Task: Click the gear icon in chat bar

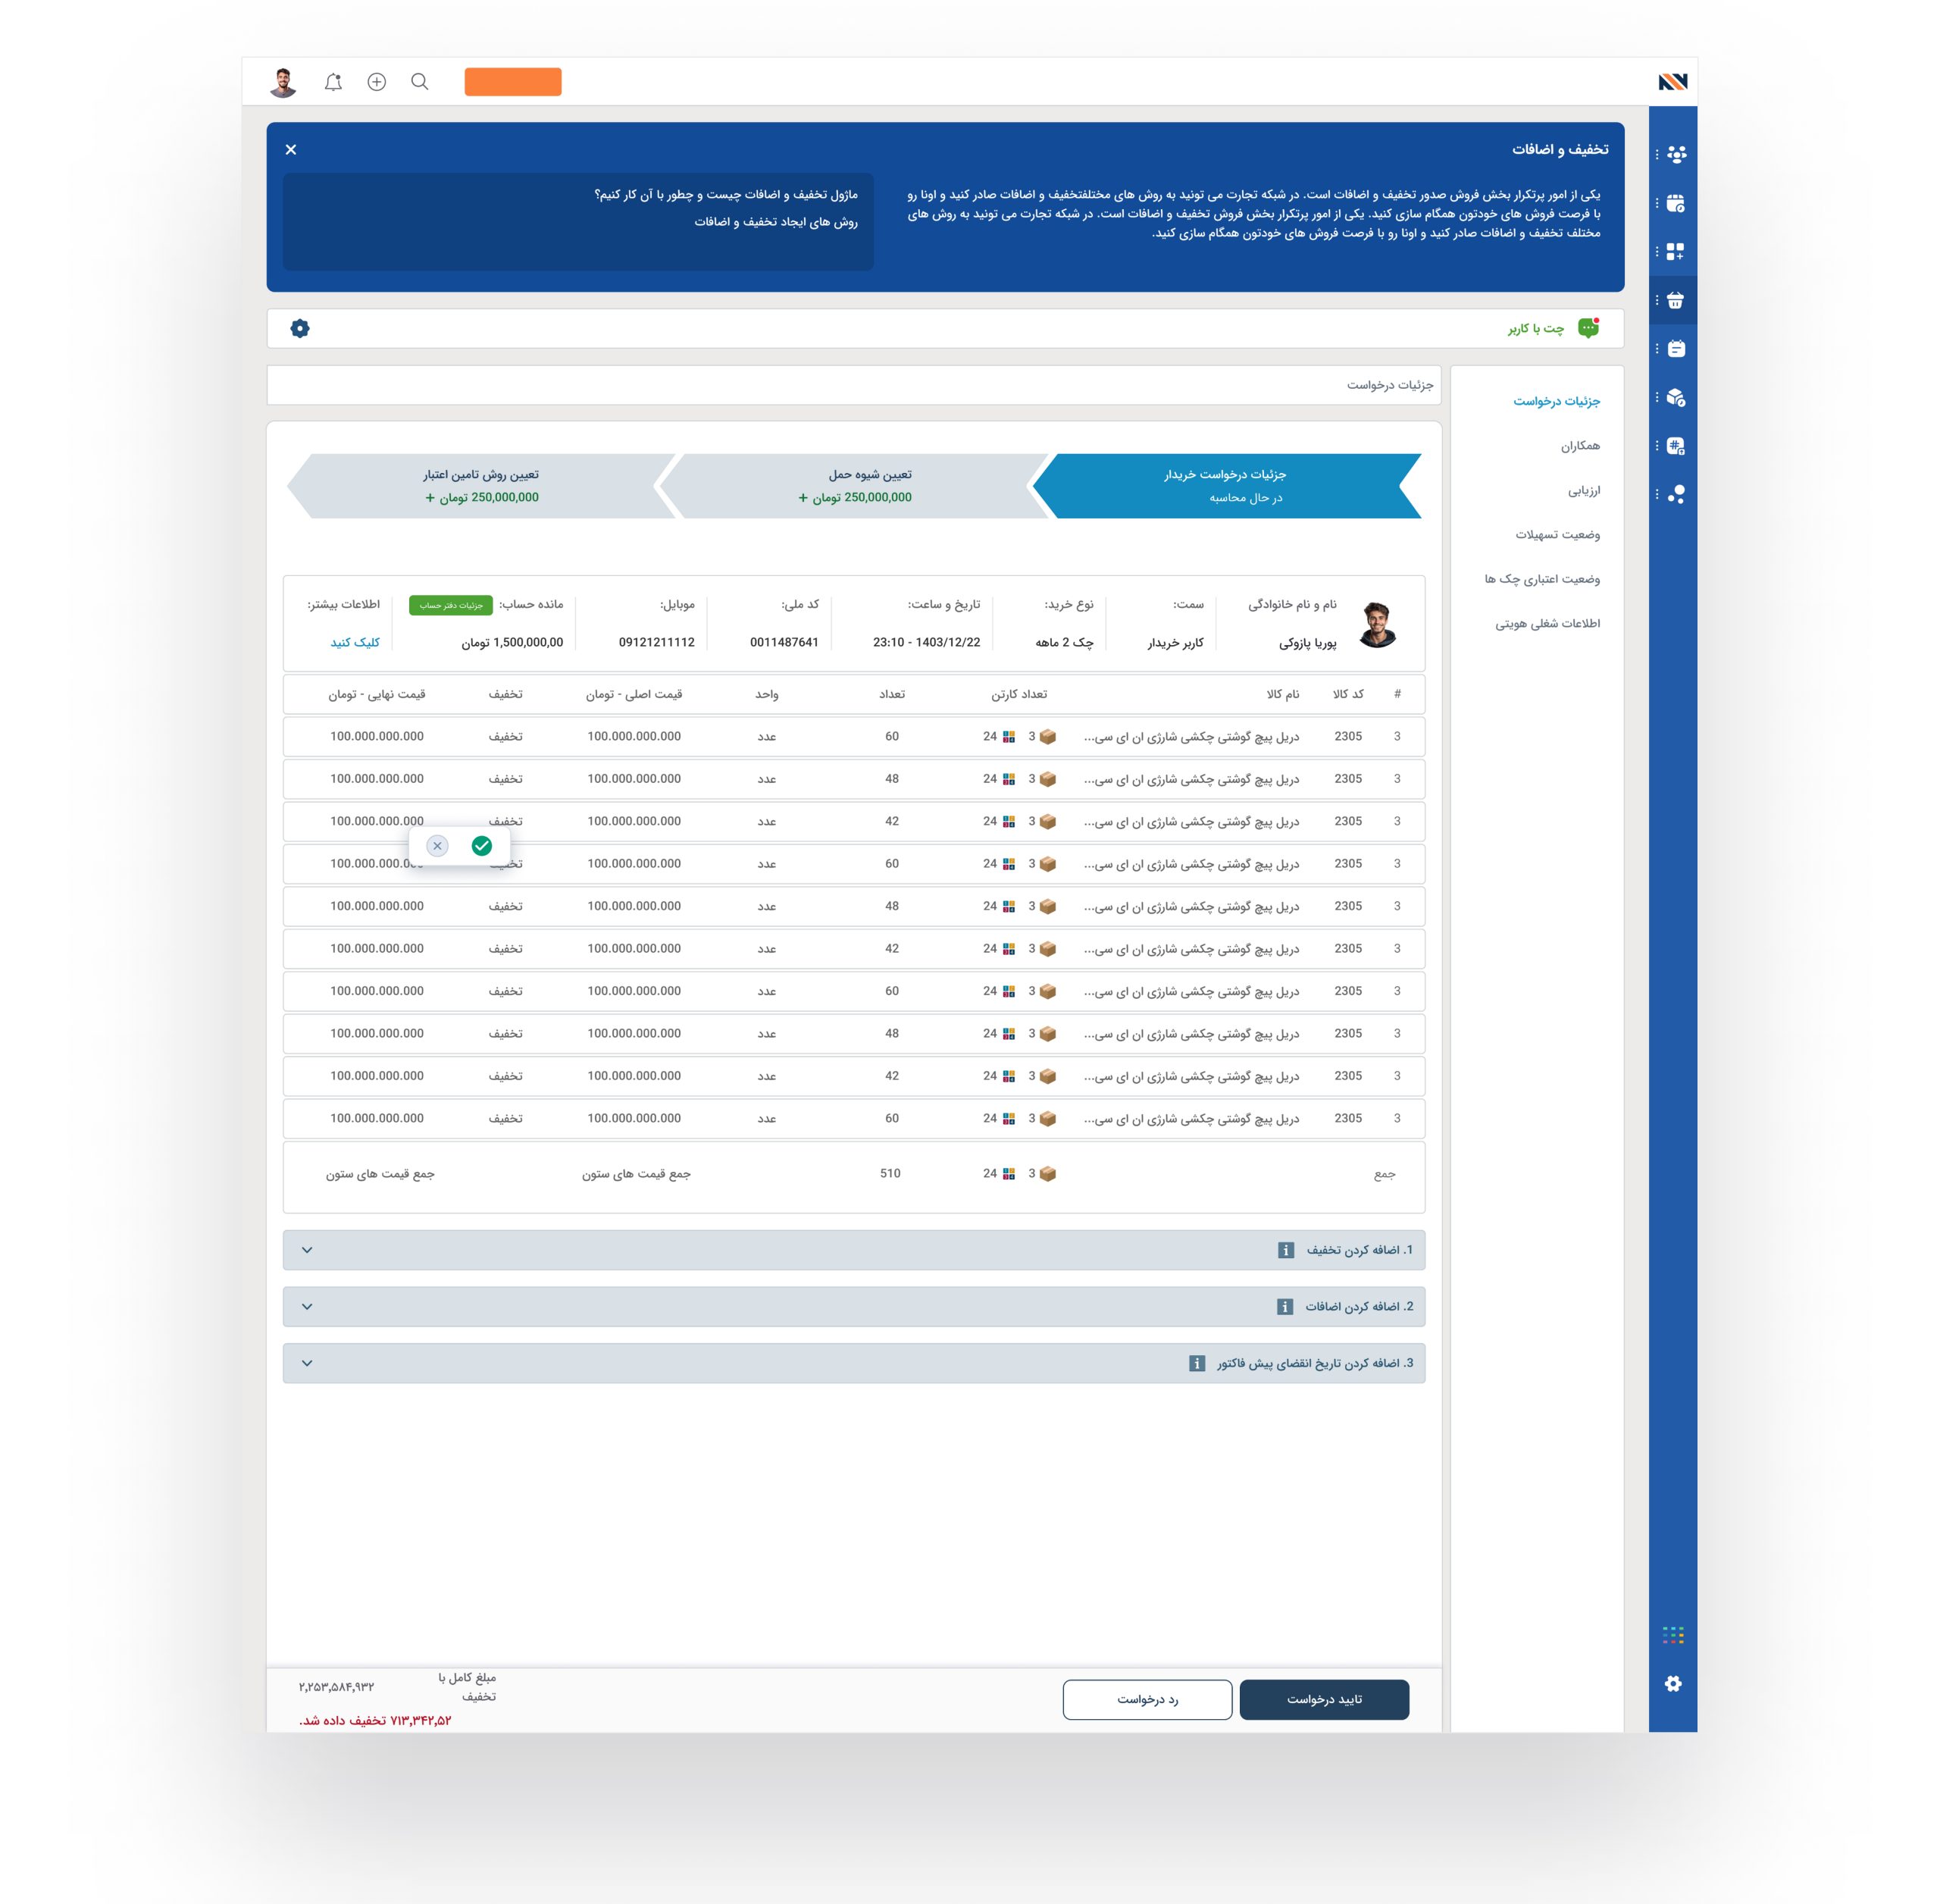Action: click(x=300, y=328)
